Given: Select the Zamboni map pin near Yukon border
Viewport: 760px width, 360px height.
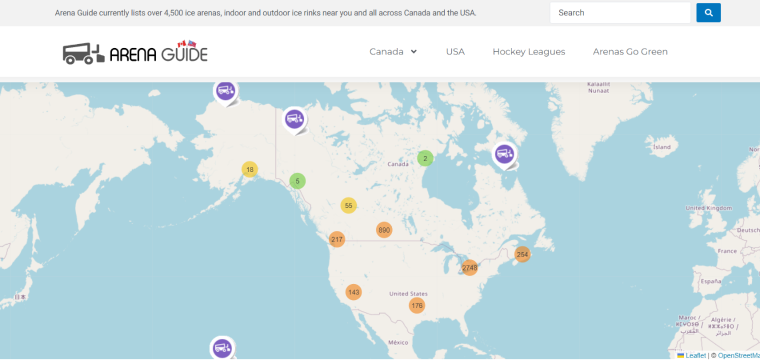Looking at the screenshot, I should (x=295, y=120).
